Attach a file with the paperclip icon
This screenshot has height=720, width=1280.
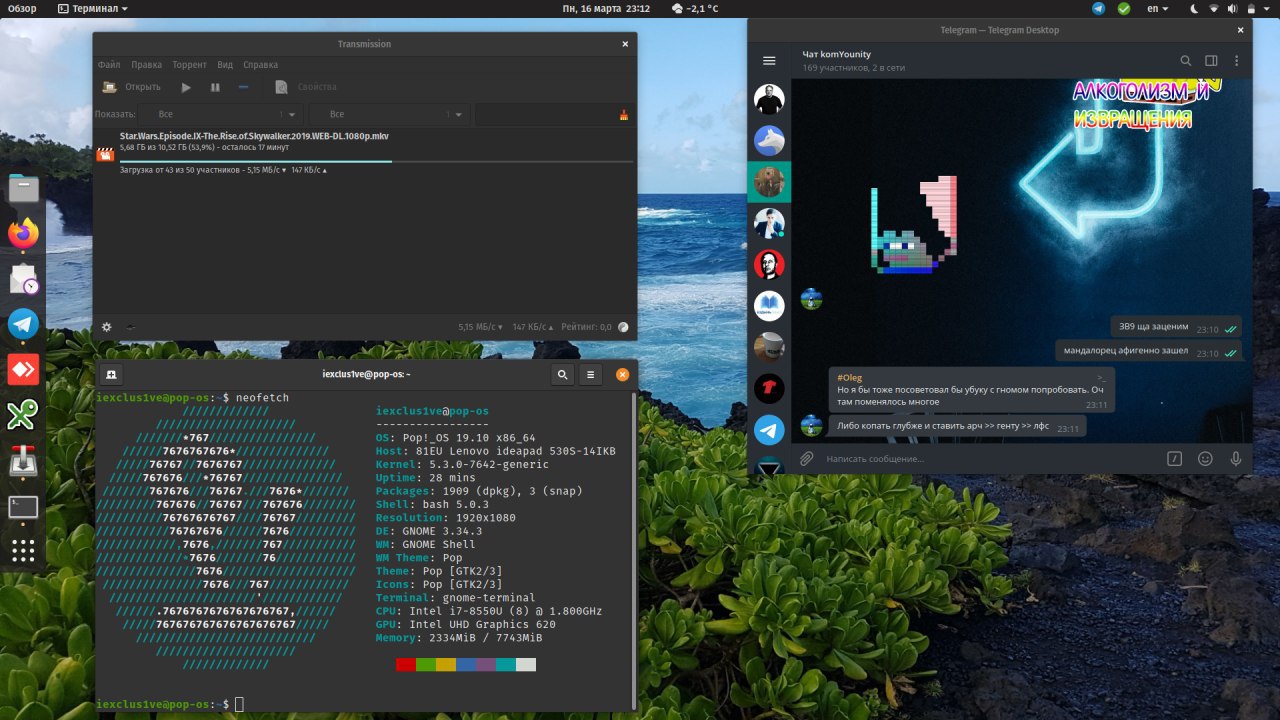(x=807, y=458)
